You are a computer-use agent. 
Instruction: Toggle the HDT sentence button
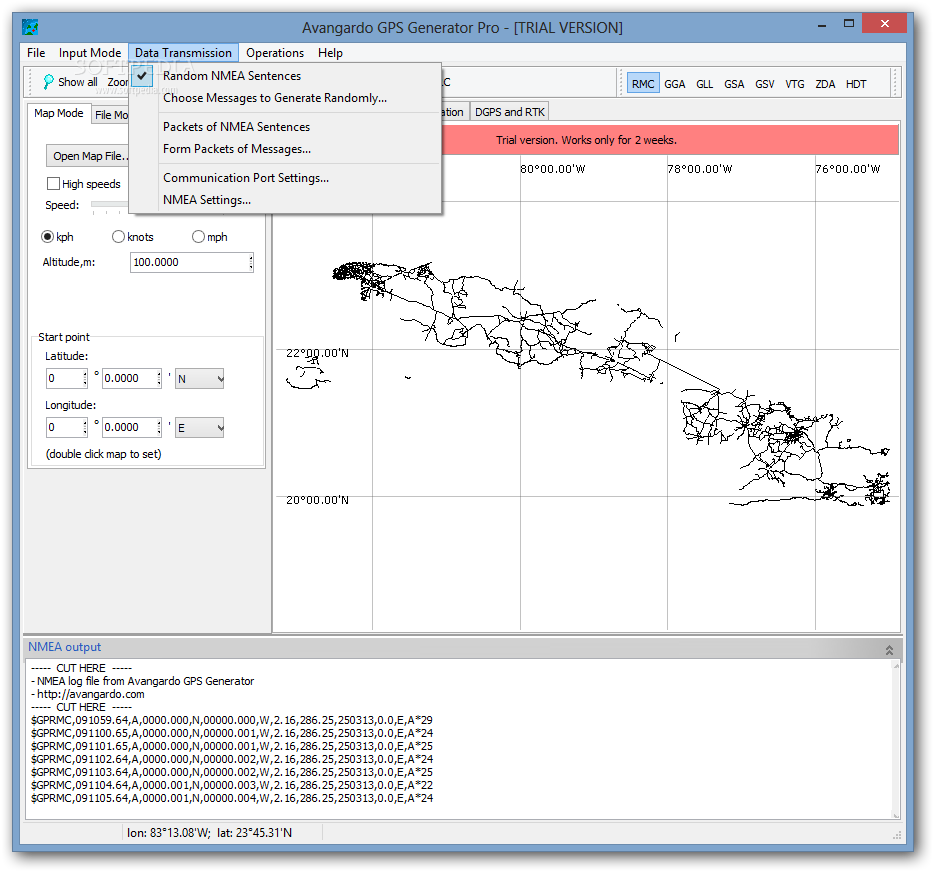click(x=855, y=84)
